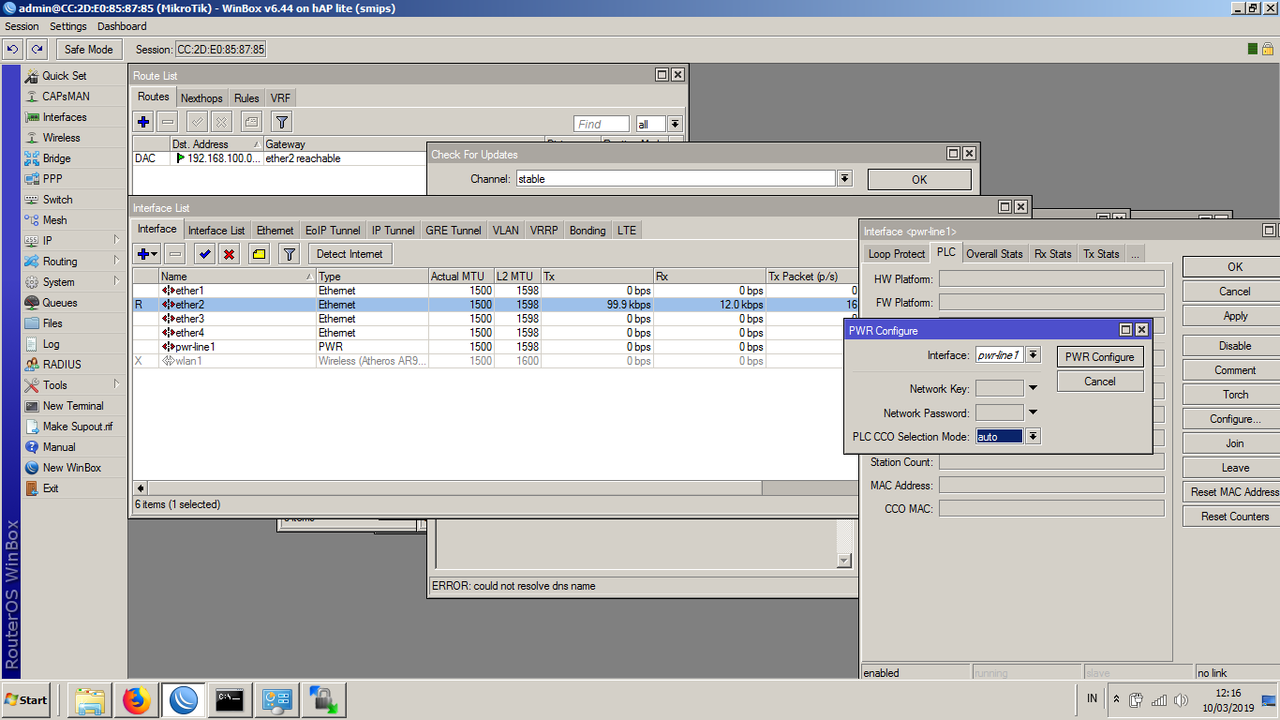Click filter funnel icon in Interface List
1280x720 pixels.
(289, 254)
